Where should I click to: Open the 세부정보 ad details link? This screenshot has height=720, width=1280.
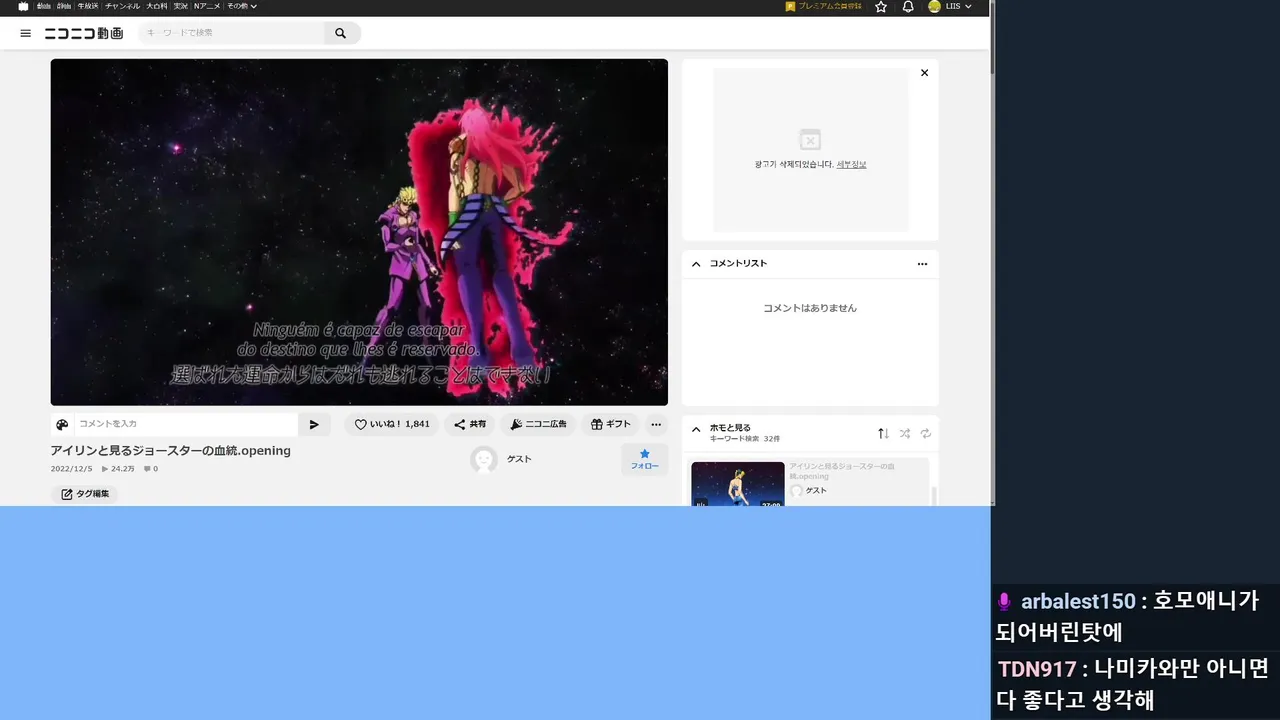tap(851, 164)
